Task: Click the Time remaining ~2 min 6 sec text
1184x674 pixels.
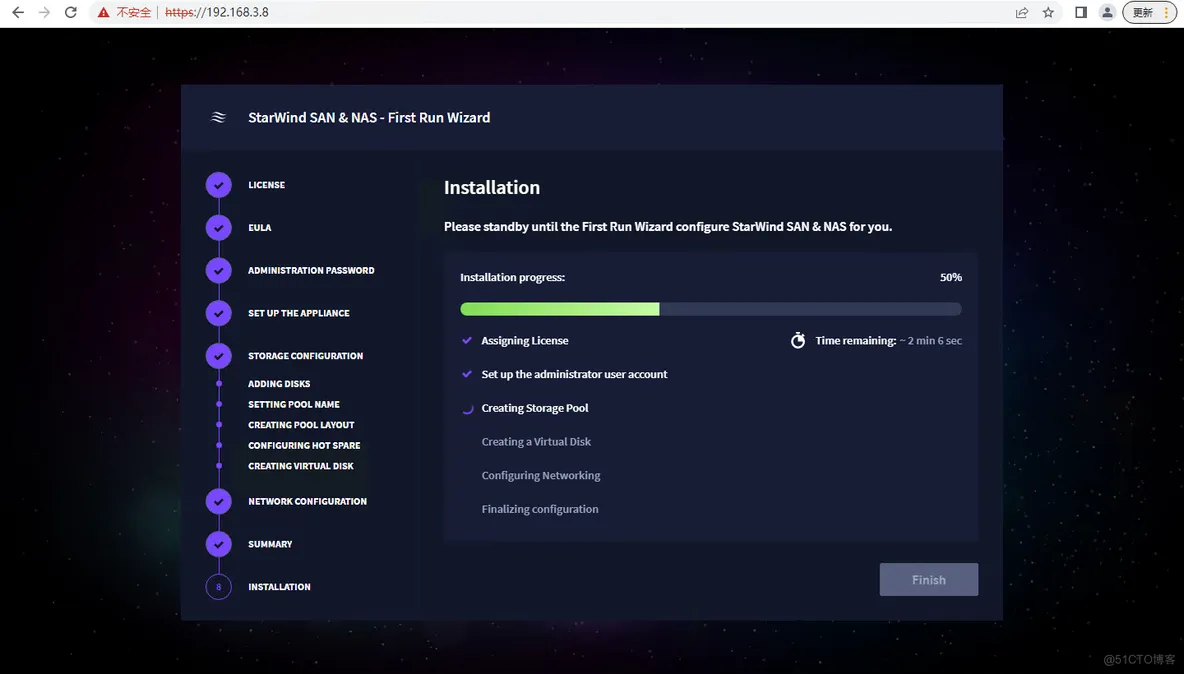Action: click(889, 340)
